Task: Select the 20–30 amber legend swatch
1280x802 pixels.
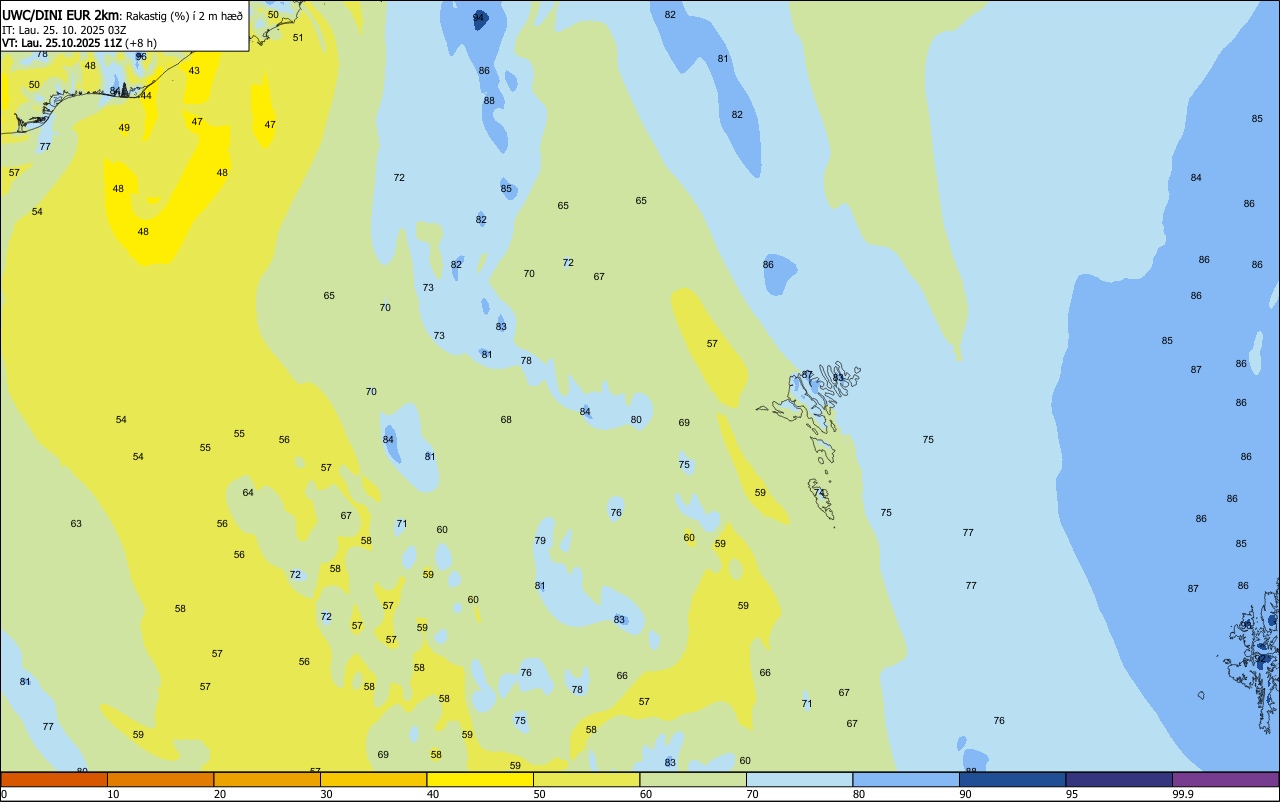Action: pyautogui.click(x=267, y=779)
